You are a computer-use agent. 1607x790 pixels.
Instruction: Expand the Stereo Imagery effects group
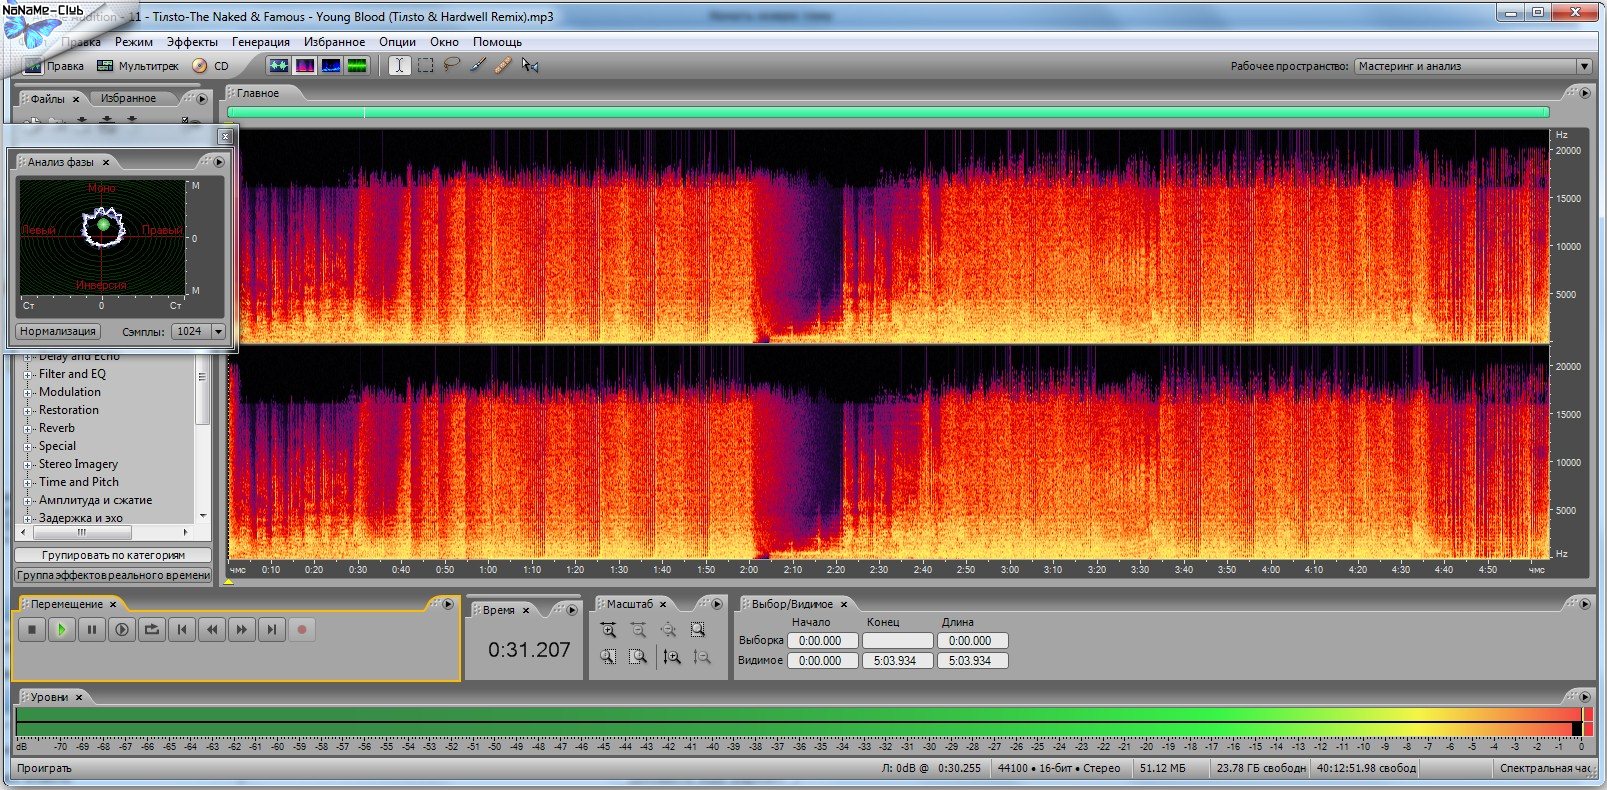tap(28, 464)
